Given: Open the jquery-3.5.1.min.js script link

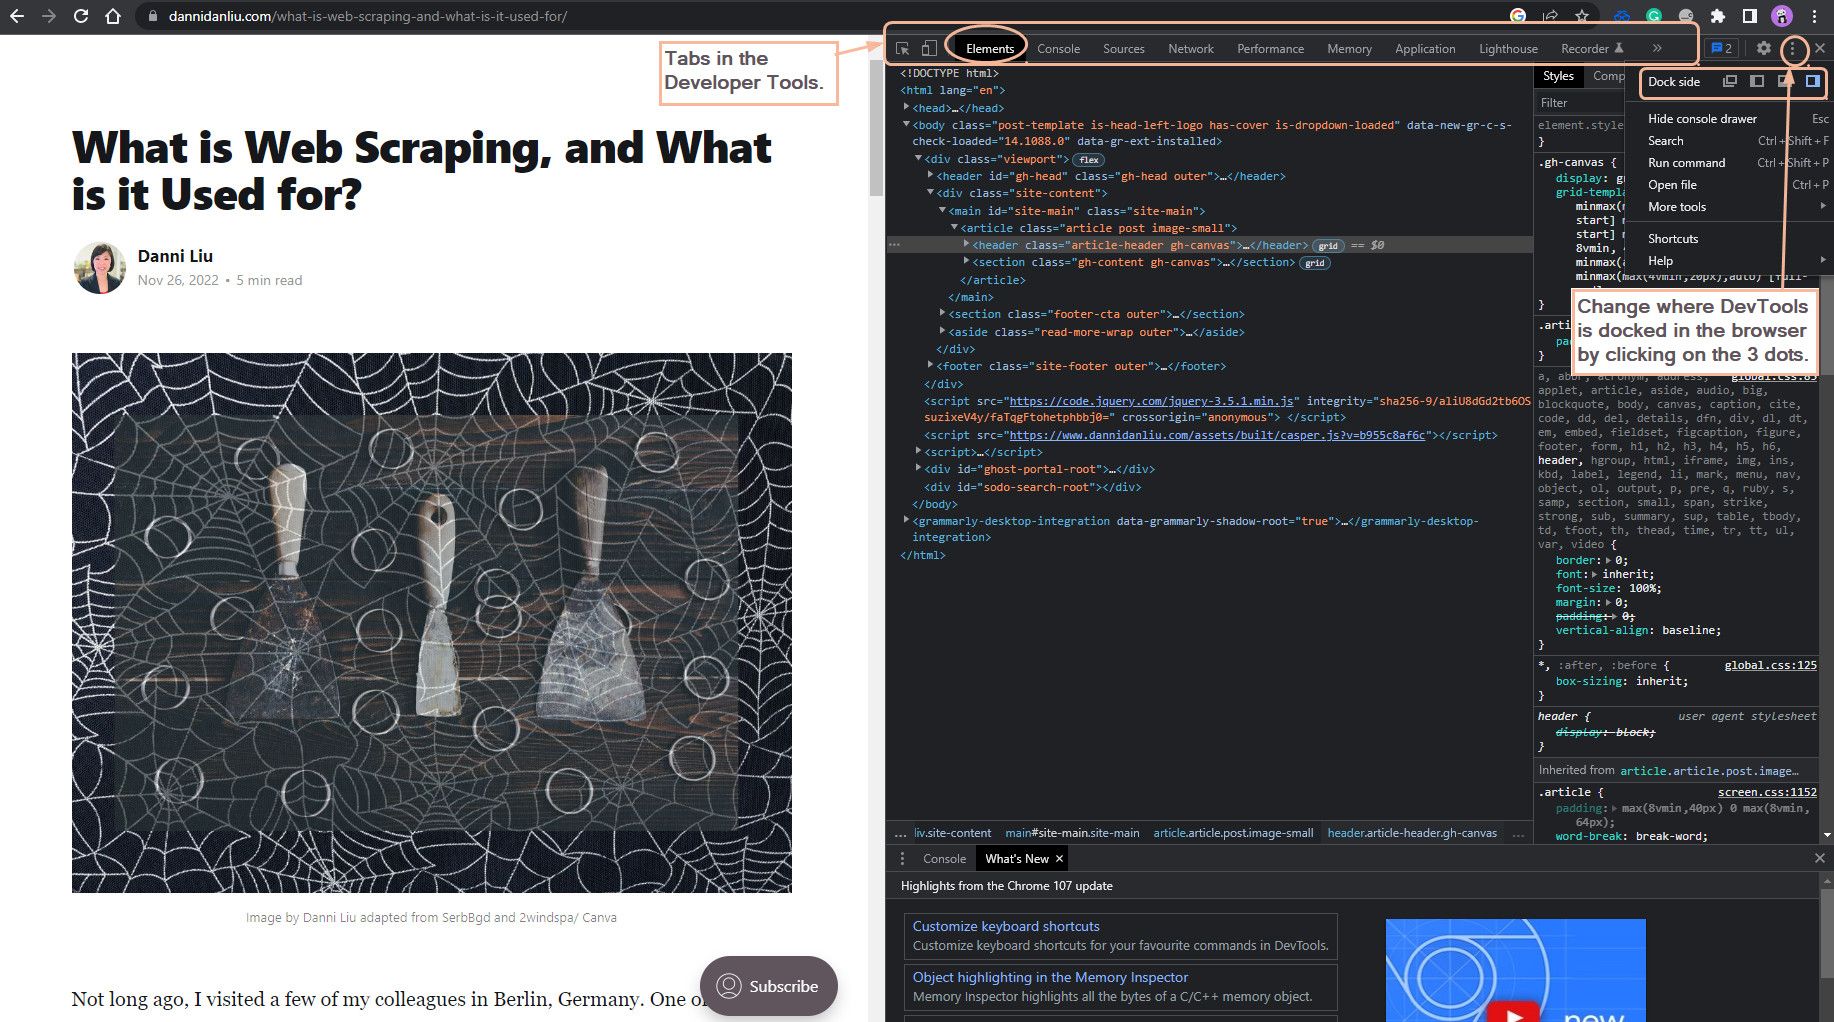Looking at the screenshot, I should [1152, 401].
